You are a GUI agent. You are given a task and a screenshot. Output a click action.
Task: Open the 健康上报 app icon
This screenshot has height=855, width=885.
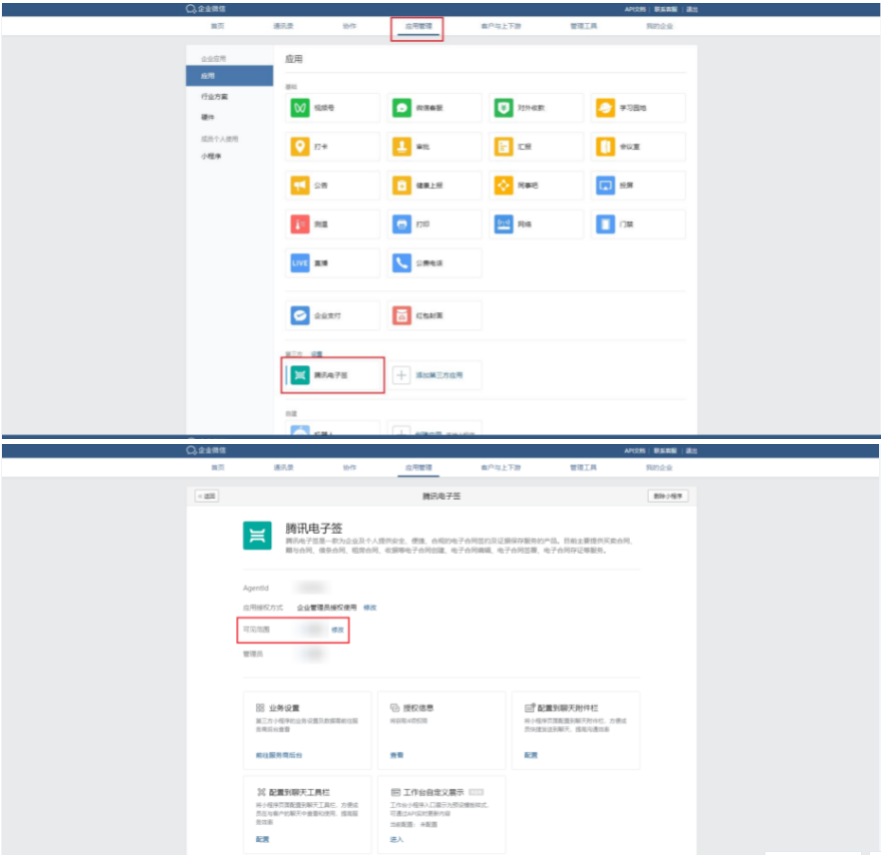(401, 185)
